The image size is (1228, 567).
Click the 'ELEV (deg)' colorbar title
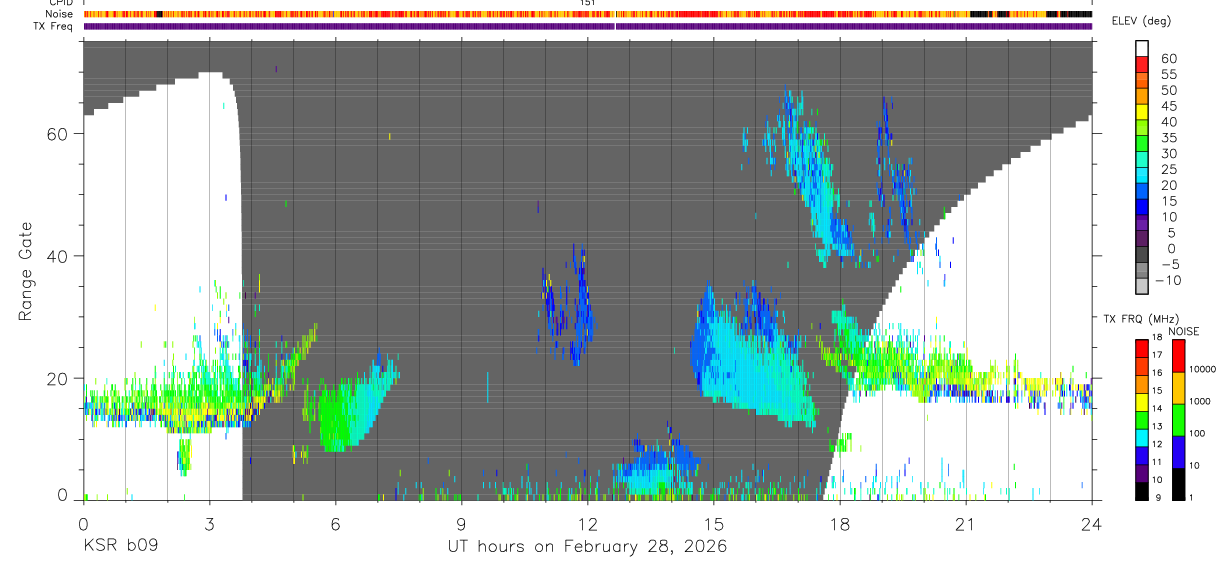point(1141,21)
